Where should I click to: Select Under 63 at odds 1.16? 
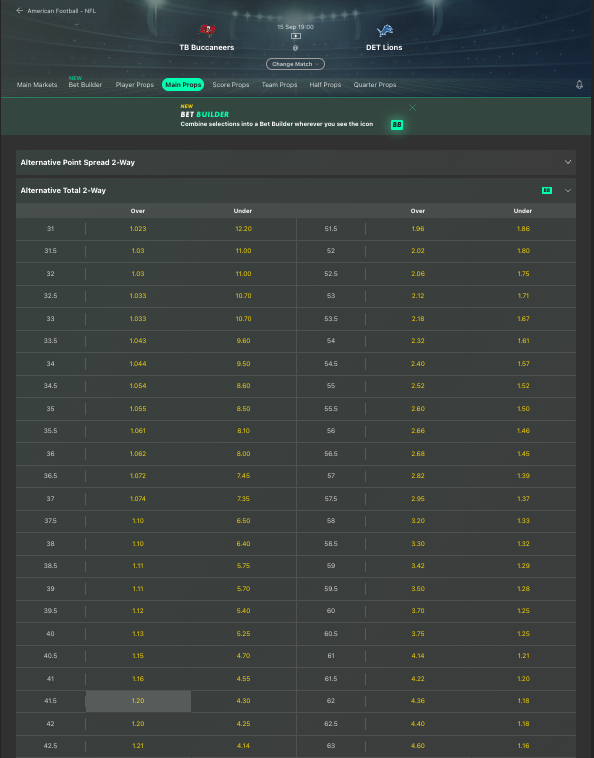(x=523, y=746)
